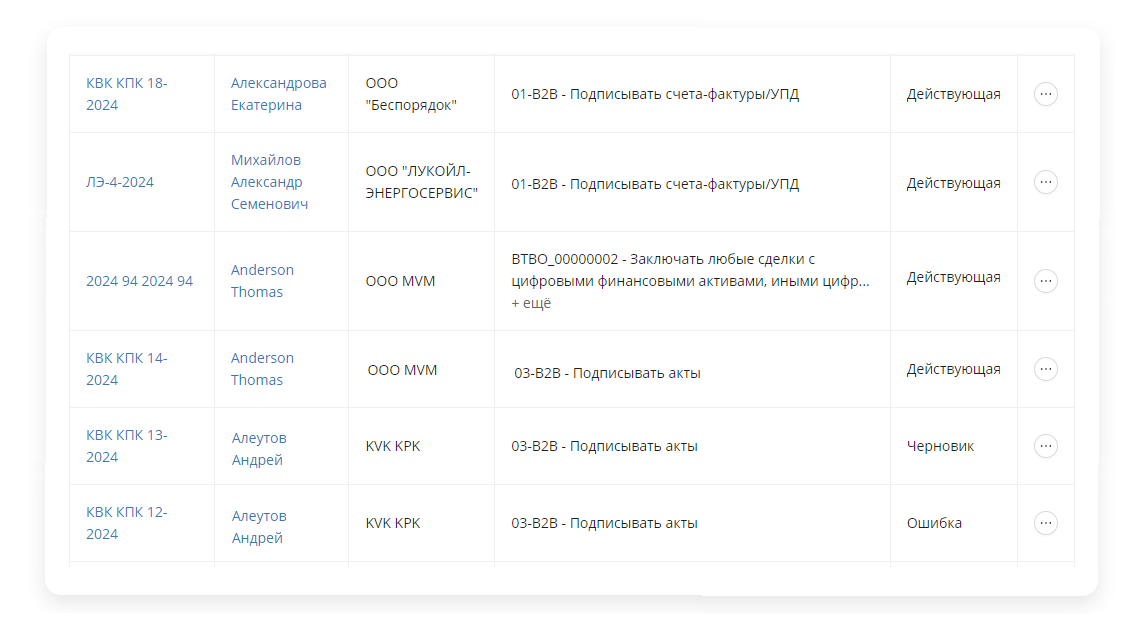Click the Действующая status for ООО "Беспорядок"

click(x=953, y=94)
